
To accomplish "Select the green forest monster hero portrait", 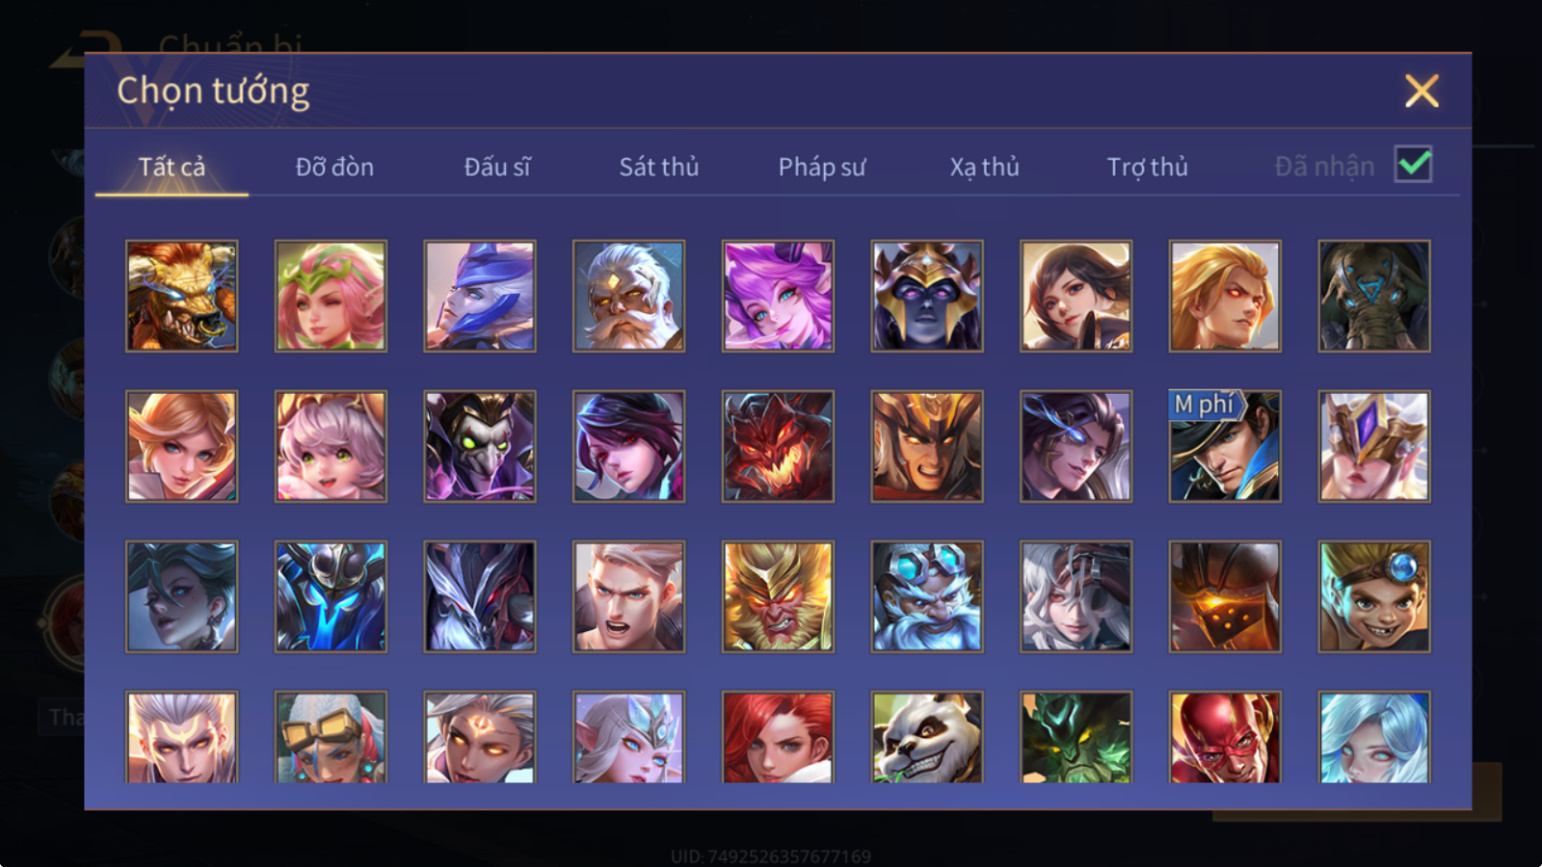I will click(1076, 737).
